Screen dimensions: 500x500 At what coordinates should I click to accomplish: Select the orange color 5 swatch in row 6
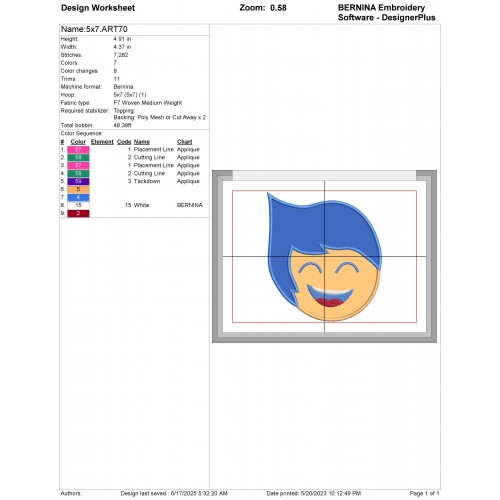[x=78, y=189]
